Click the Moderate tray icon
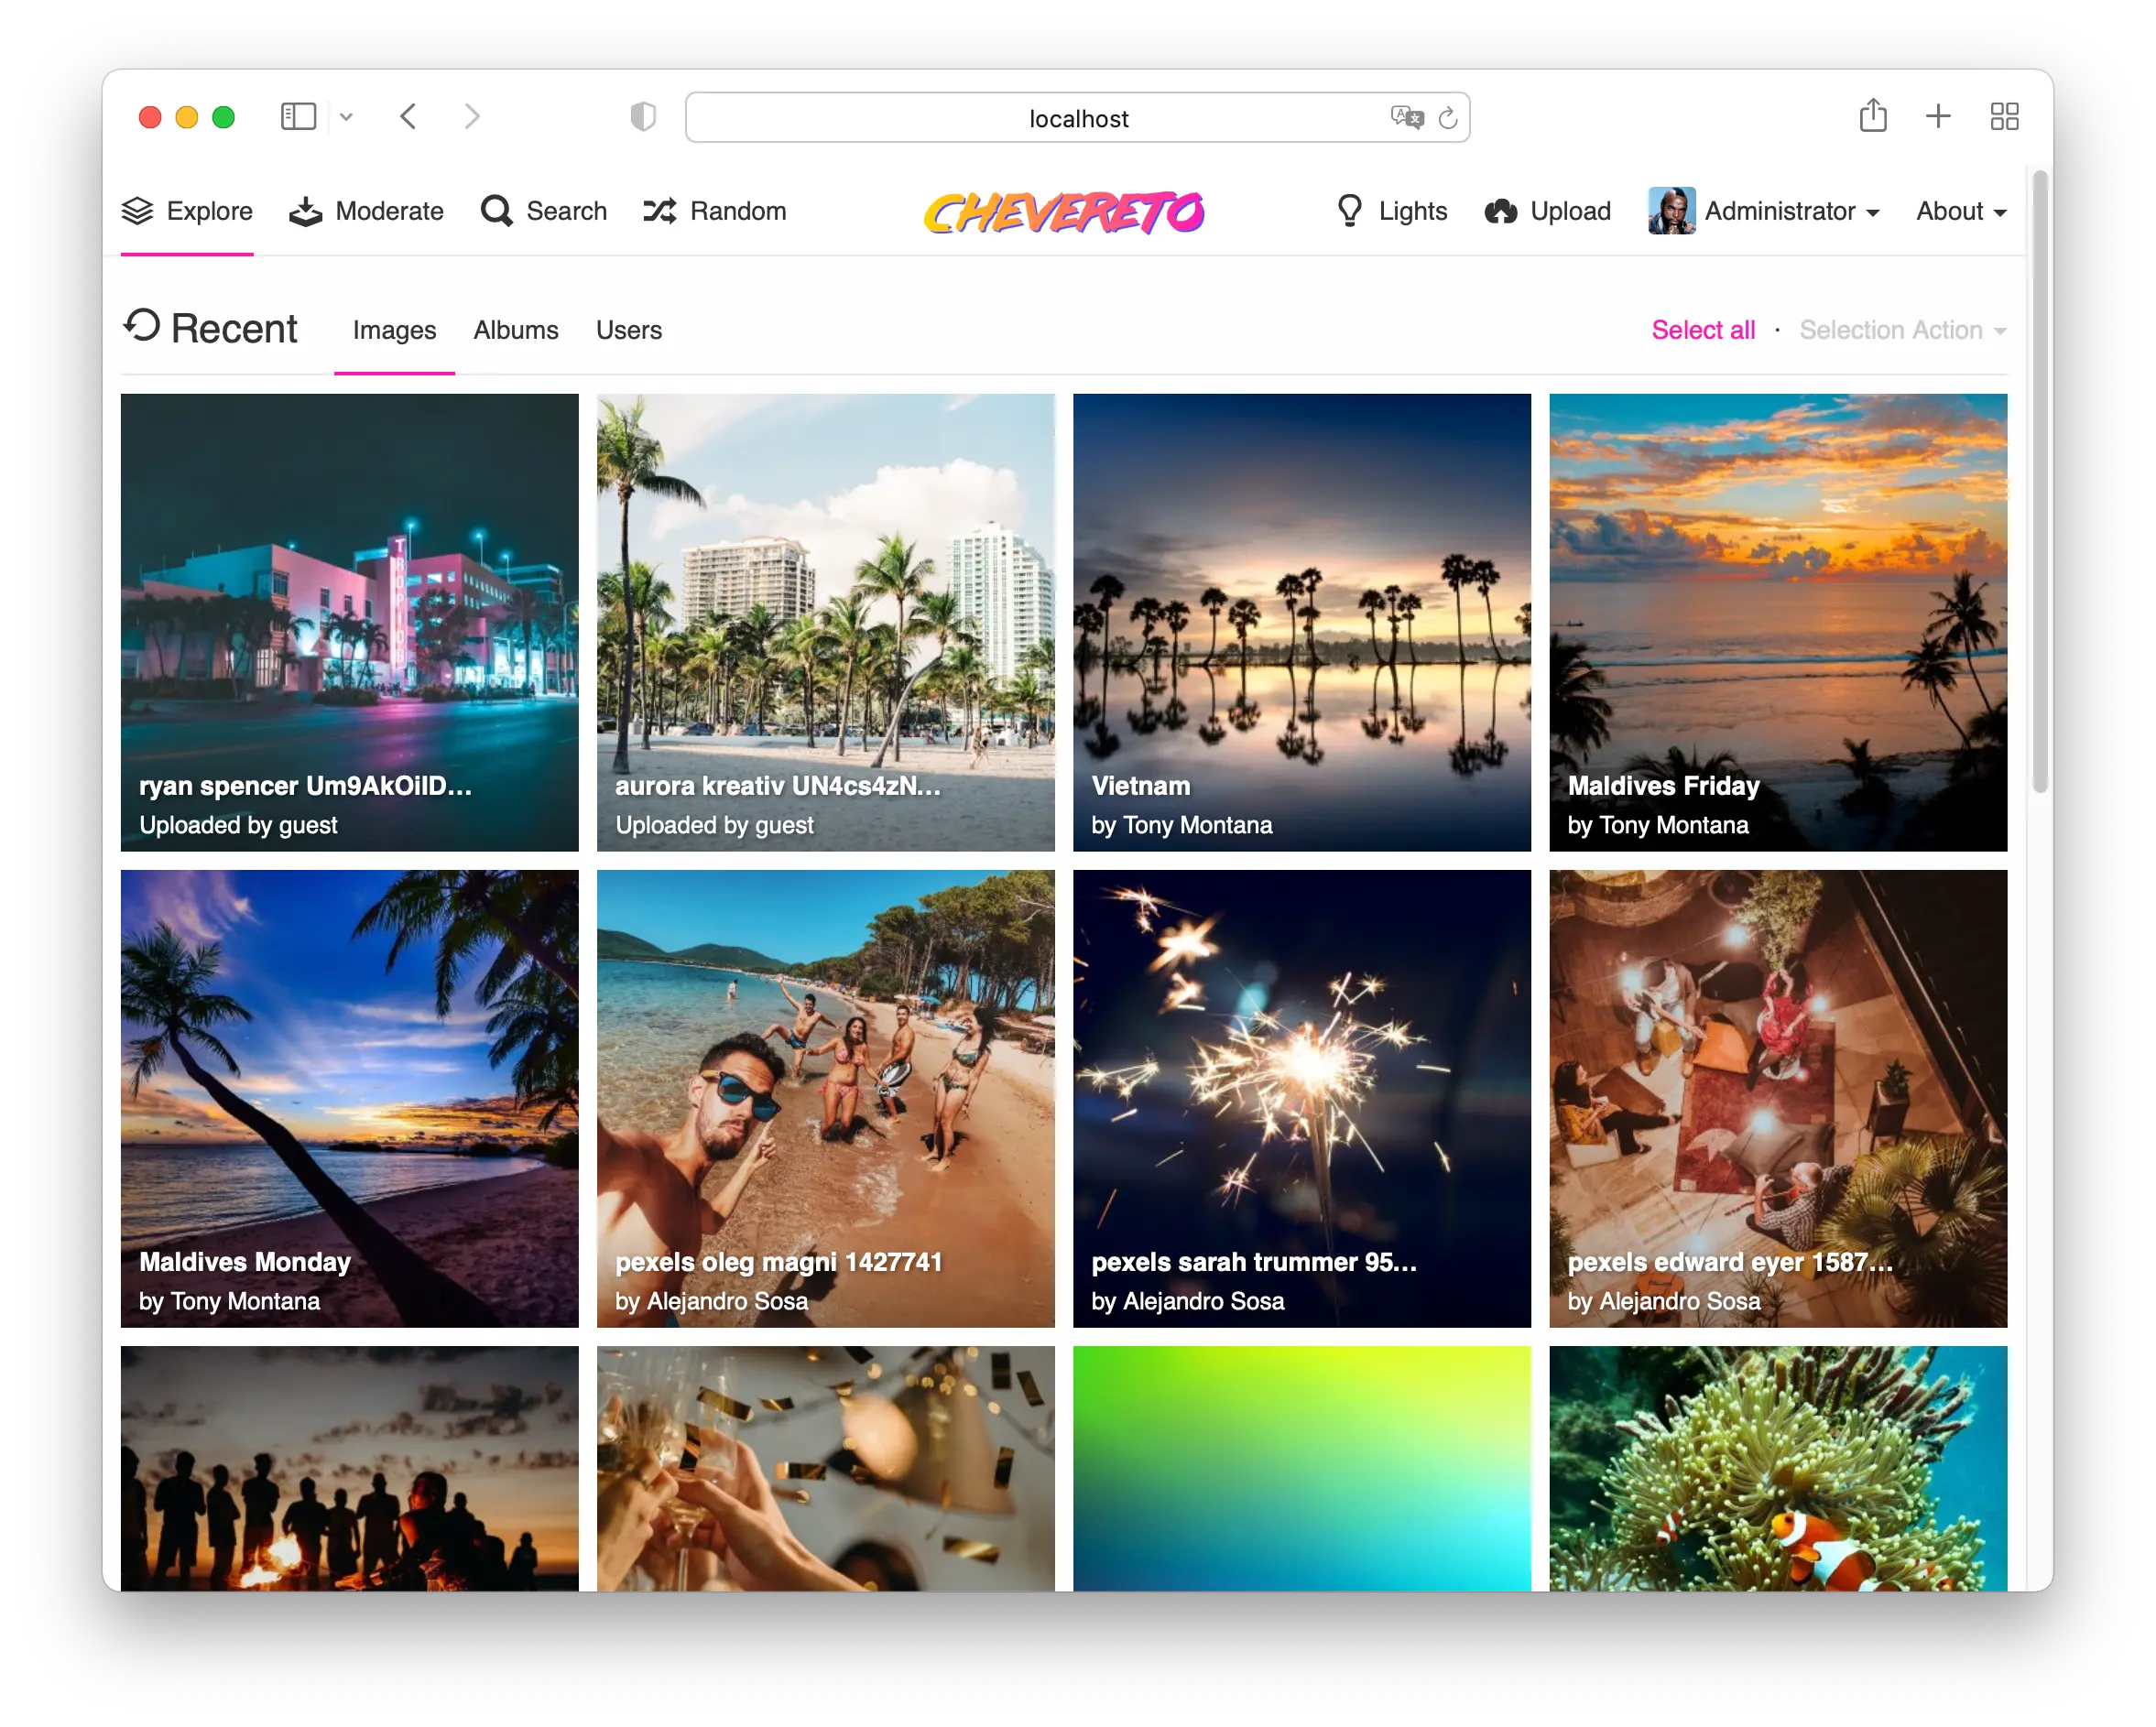2156x1727 pixels. [305, 211]
